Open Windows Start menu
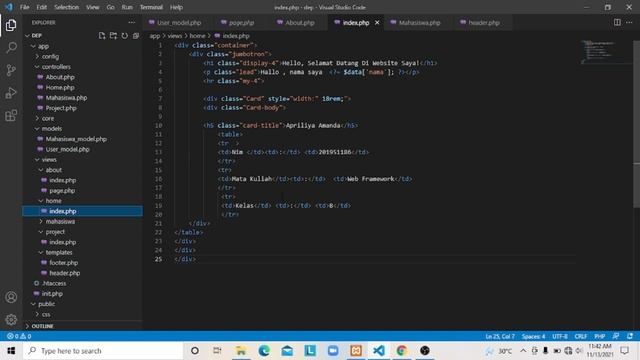Viewport: 640px width, 360px height. pos(11,351)
